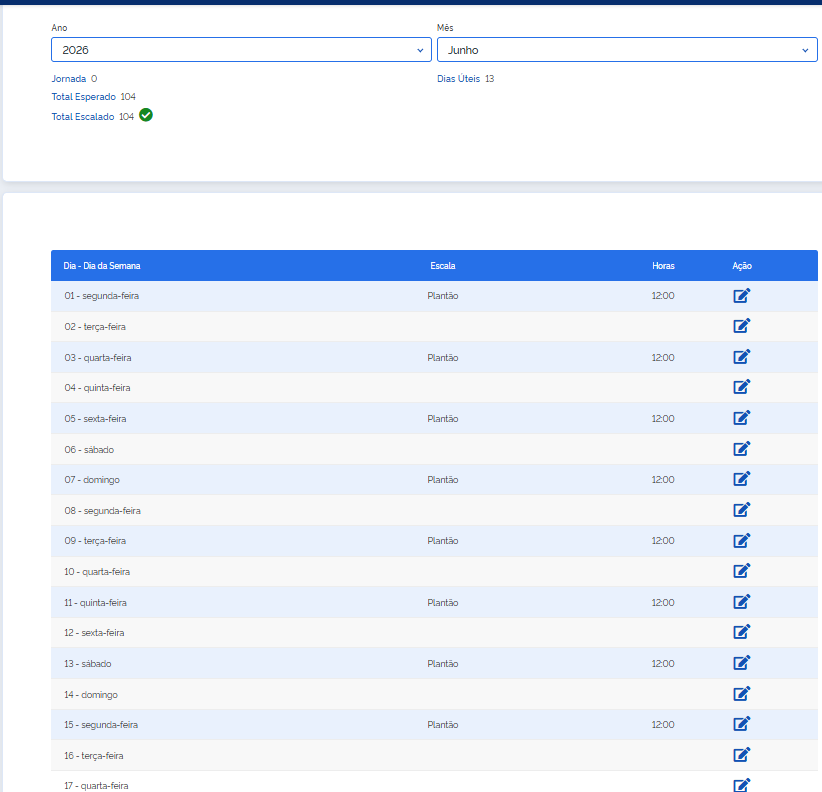822x792 pixels.
Task: Edit the 10 - quarta-feira row
Action: [741, 571]
